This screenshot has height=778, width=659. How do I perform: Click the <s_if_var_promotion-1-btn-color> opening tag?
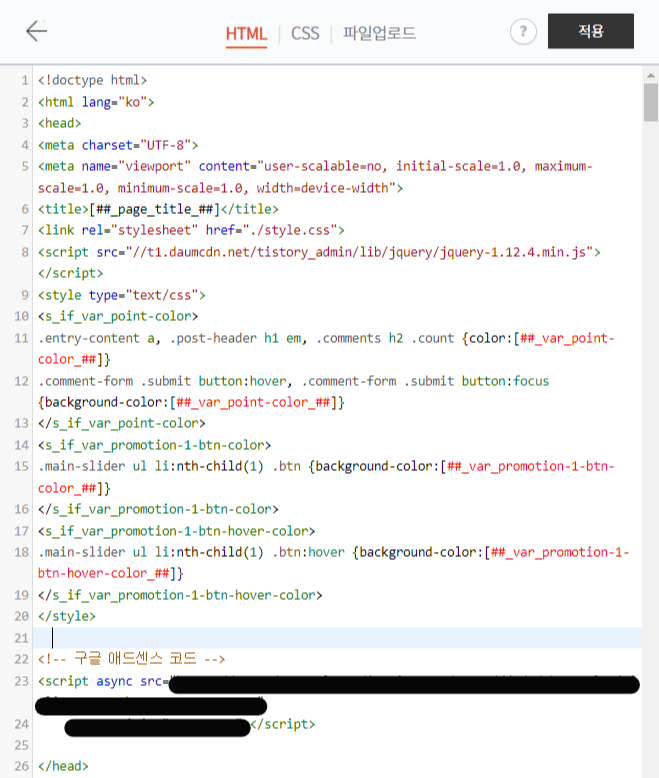(x=154, y=445)
